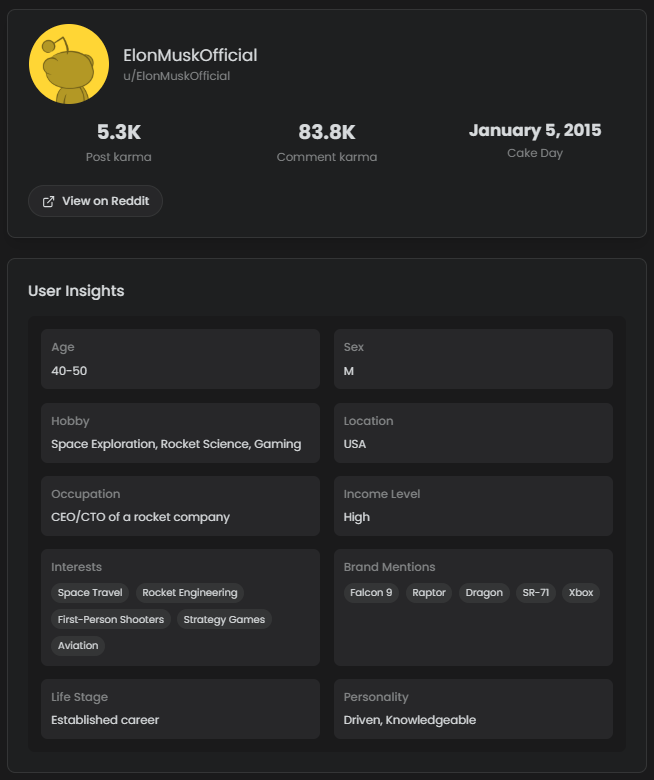The height and width of the screenshot is (780, 654).
Task: Click the external link icon in View on Reddit
Action: (x=48, y=201)
